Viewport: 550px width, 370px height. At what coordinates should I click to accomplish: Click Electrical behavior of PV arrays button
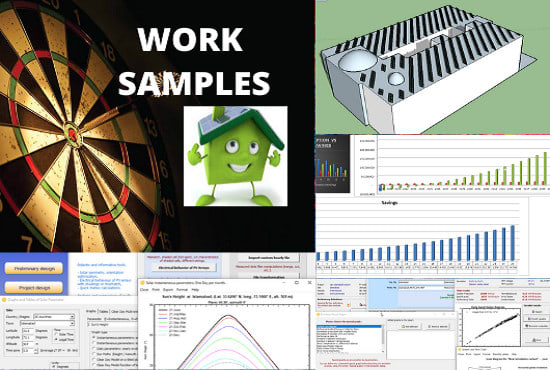click(x=184, y=268)
